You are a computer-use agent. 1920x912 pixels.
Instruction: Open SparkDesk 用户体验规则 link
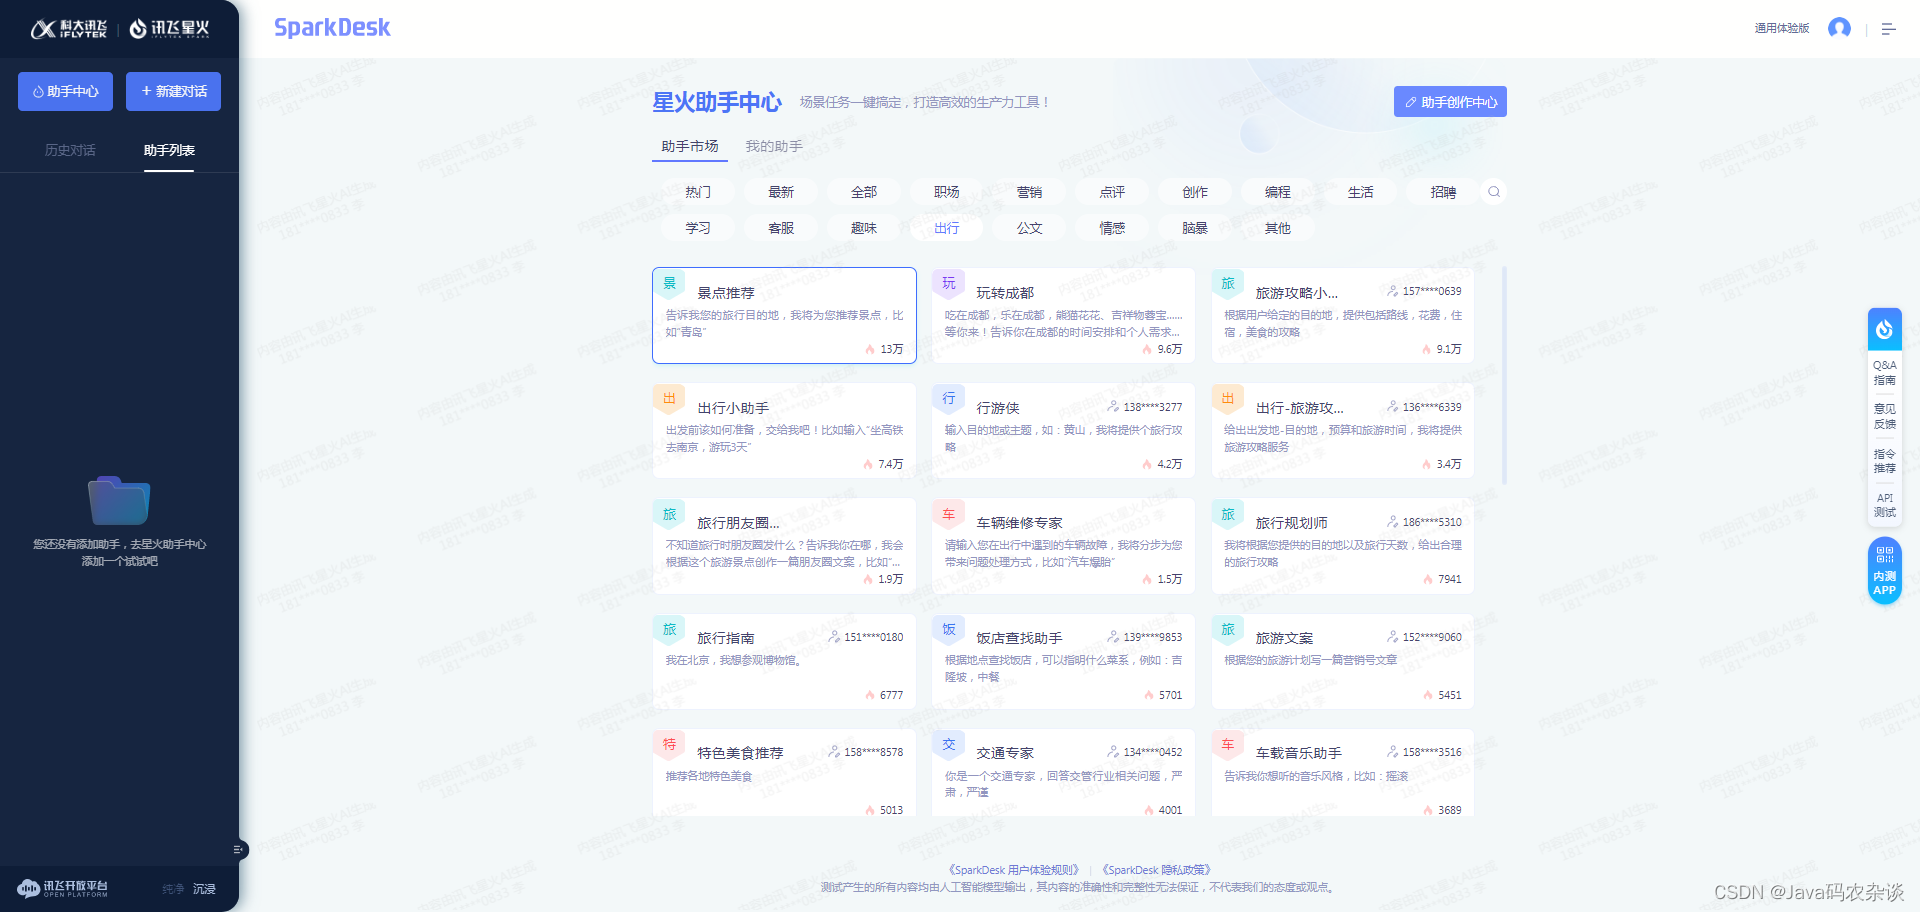click(1013, 870)
